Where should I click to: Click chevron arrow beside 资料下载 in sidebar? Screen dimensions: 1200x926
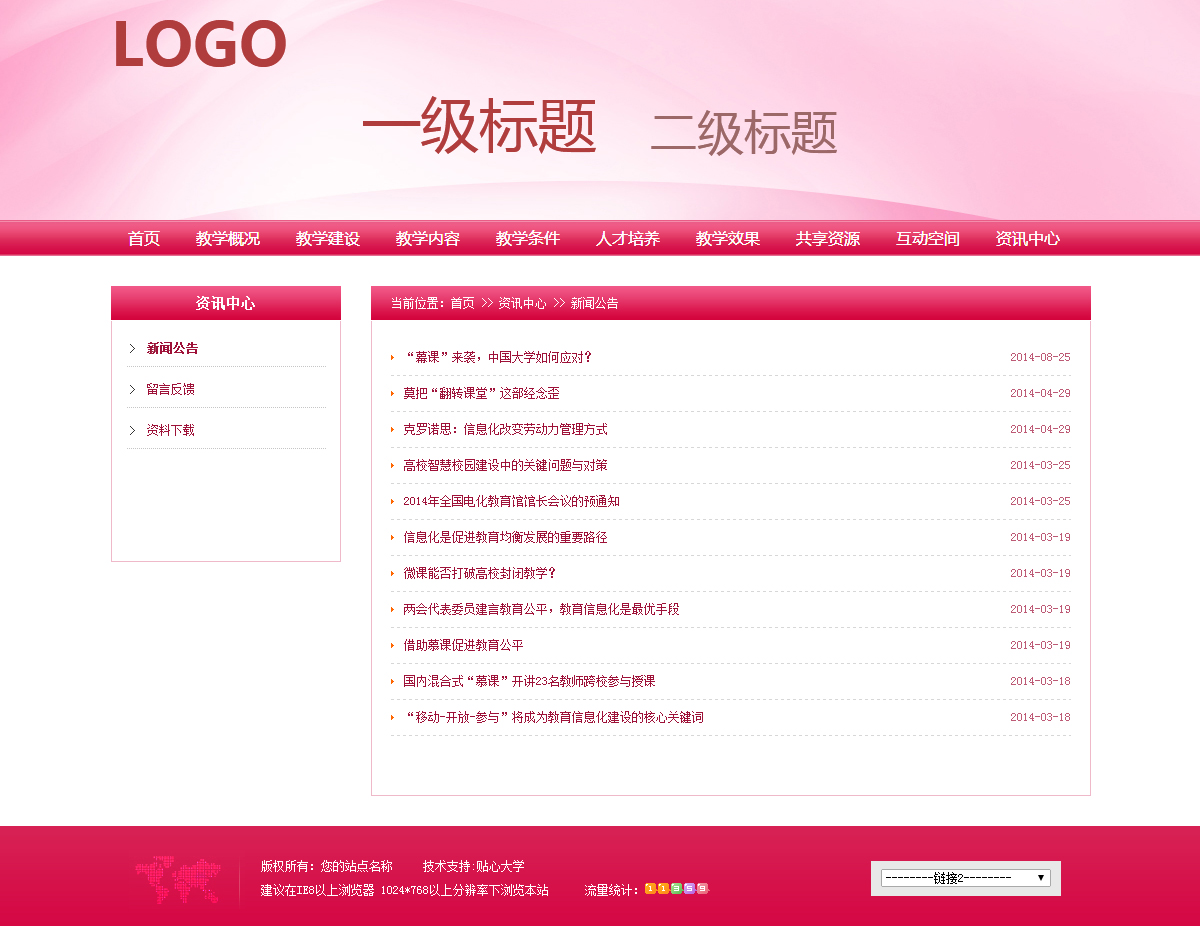[x=132, y=430]
